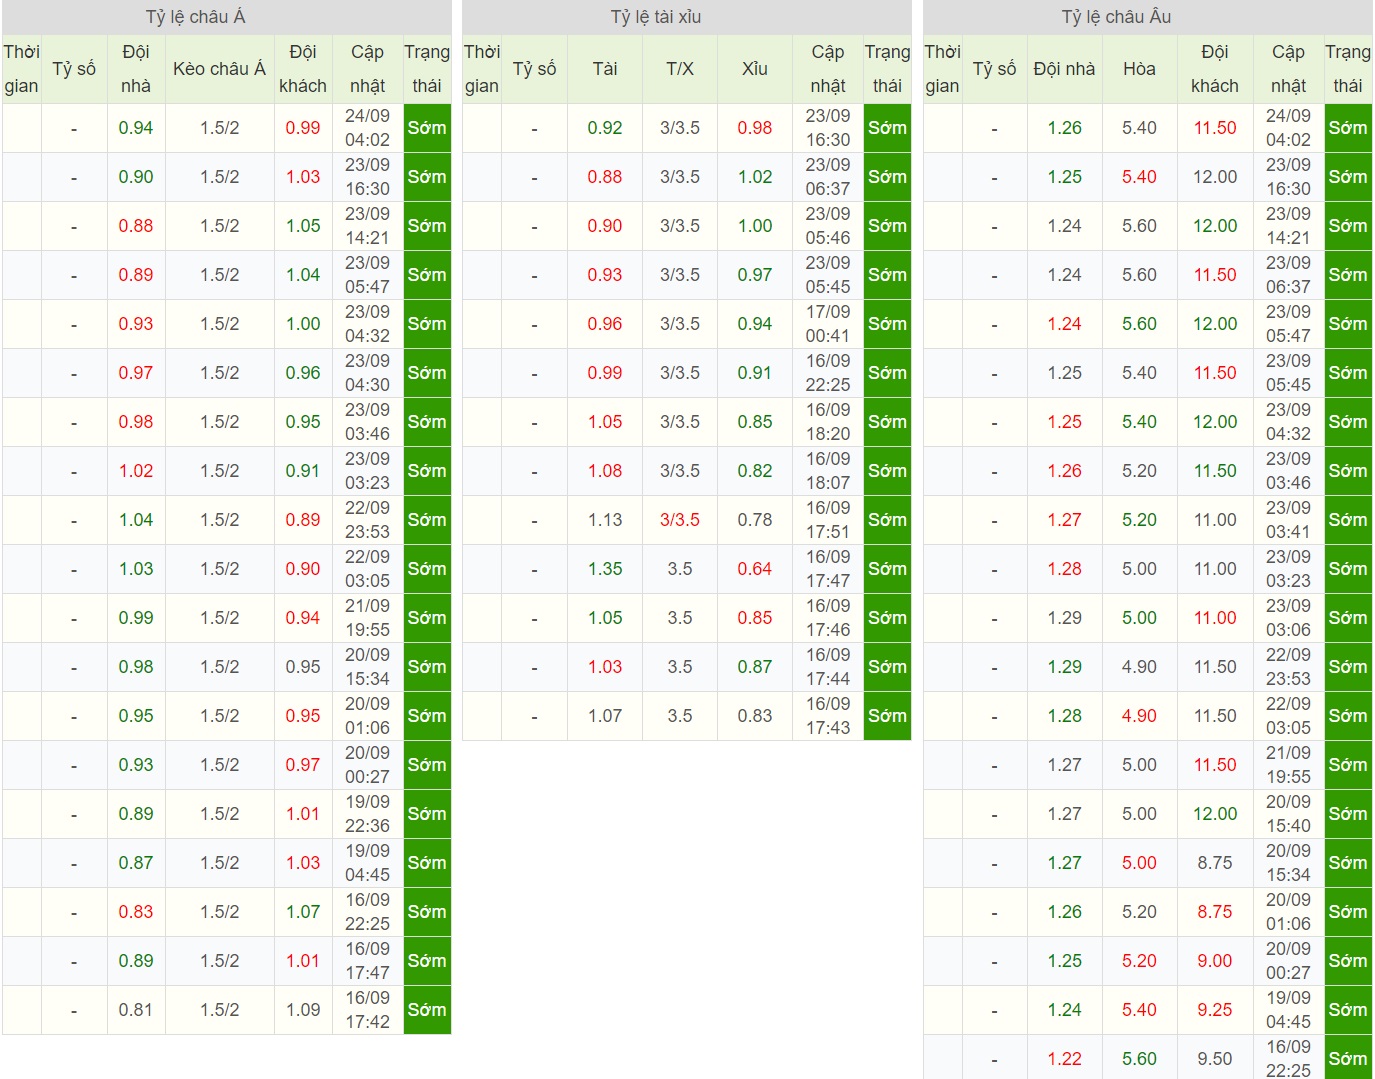Viewport: 1375px width, 1079px height.
Task: Click over/under update time 16/09 17:43
Action: pos(828,716)
